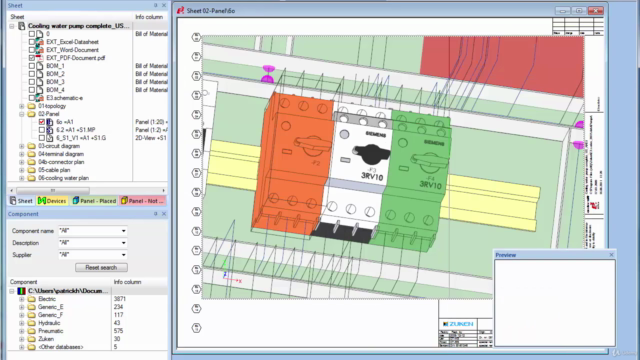Collapse the 02-Panel folder
Image resolution: width=640 pixels, height=360 pixels.
click(22, 114)
